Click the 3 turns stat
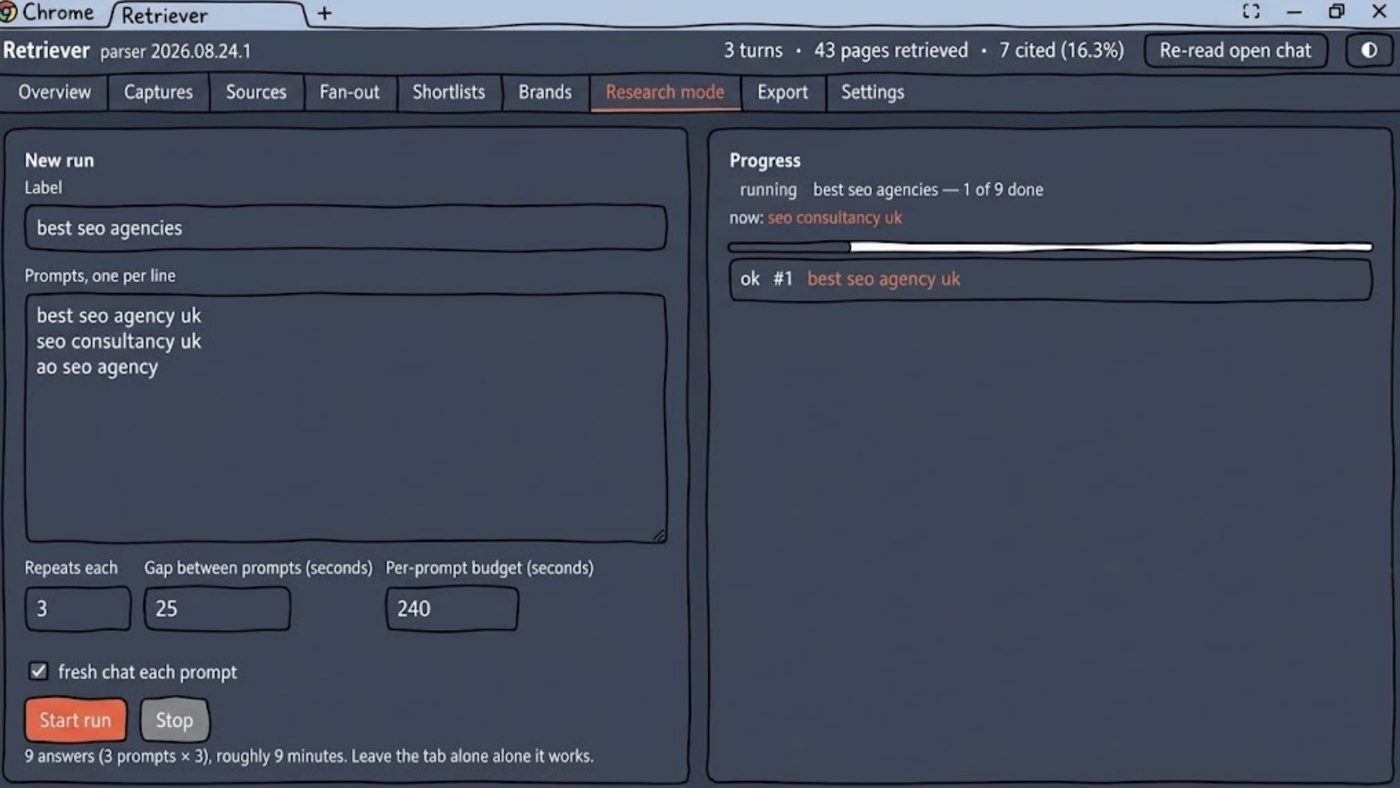The image size is (1400, 788). click(753, 50)
